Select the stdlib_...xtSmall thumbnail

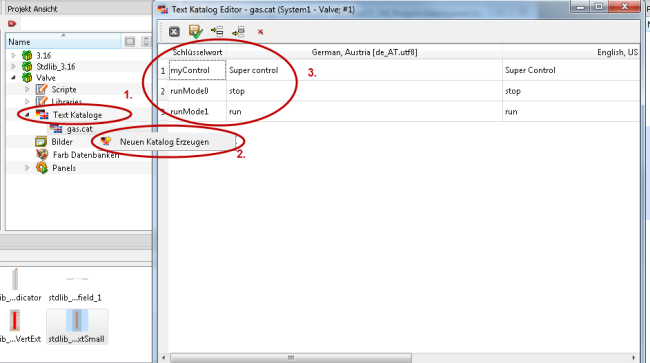[x=77, y=327]
